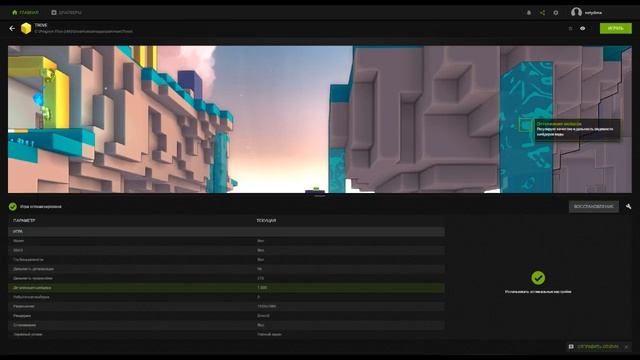
Task: Click the ВОССТАНОВЛЕНИЕ revert button
Action: coord(593,207)
